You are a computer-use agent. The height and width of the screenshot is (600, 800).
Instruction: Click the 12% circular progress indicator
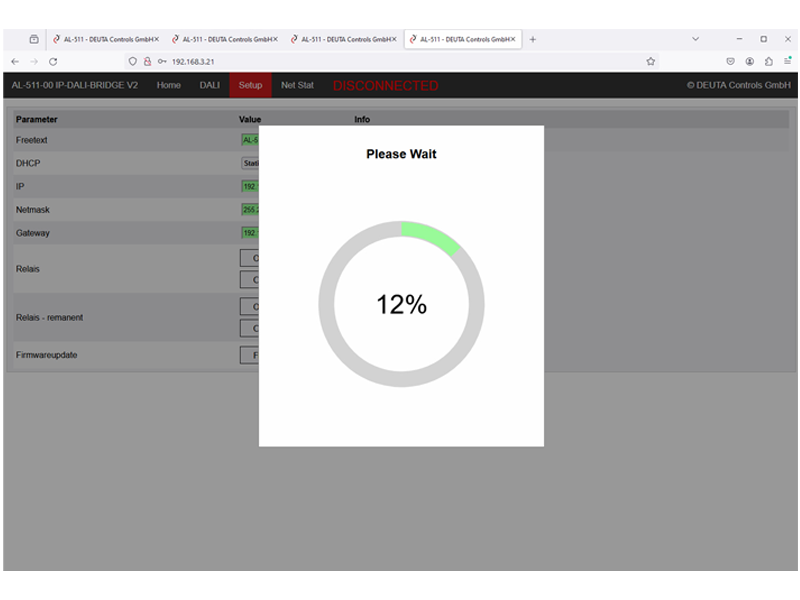tap(401, 305)
